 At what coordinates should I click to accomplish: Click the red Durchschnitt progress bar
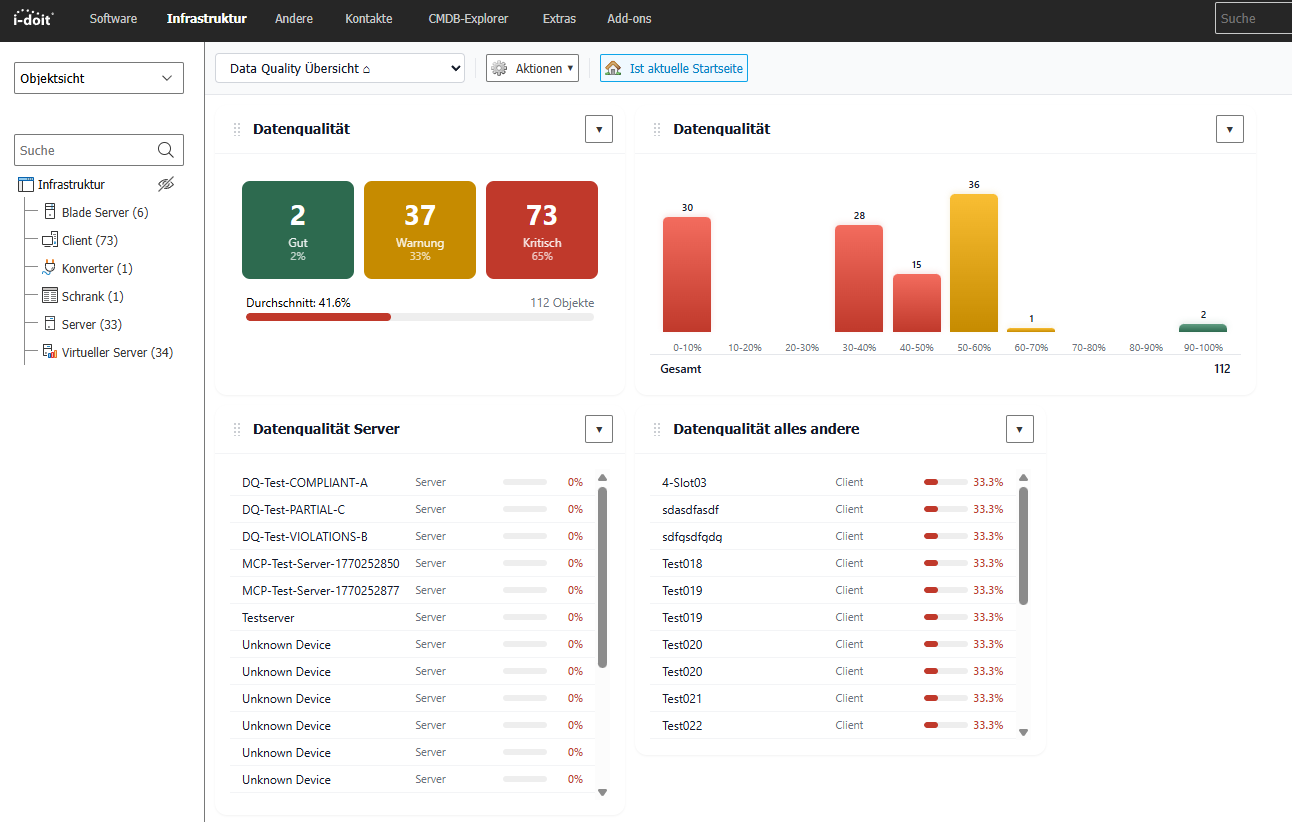pos(318,317)
